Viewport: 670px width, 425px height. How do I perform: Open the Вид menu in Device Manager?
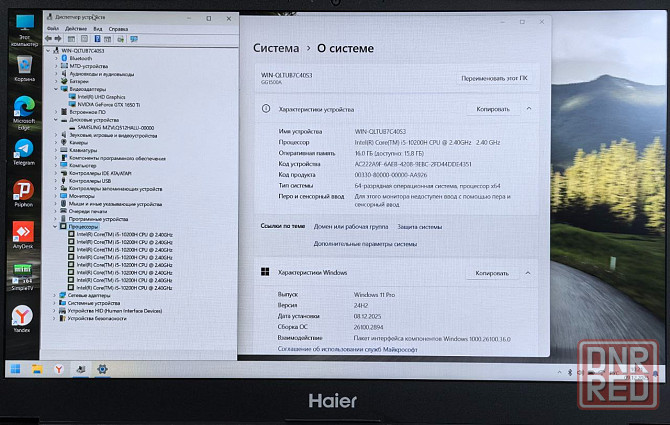pyautogui.click(x=98, y=29)
